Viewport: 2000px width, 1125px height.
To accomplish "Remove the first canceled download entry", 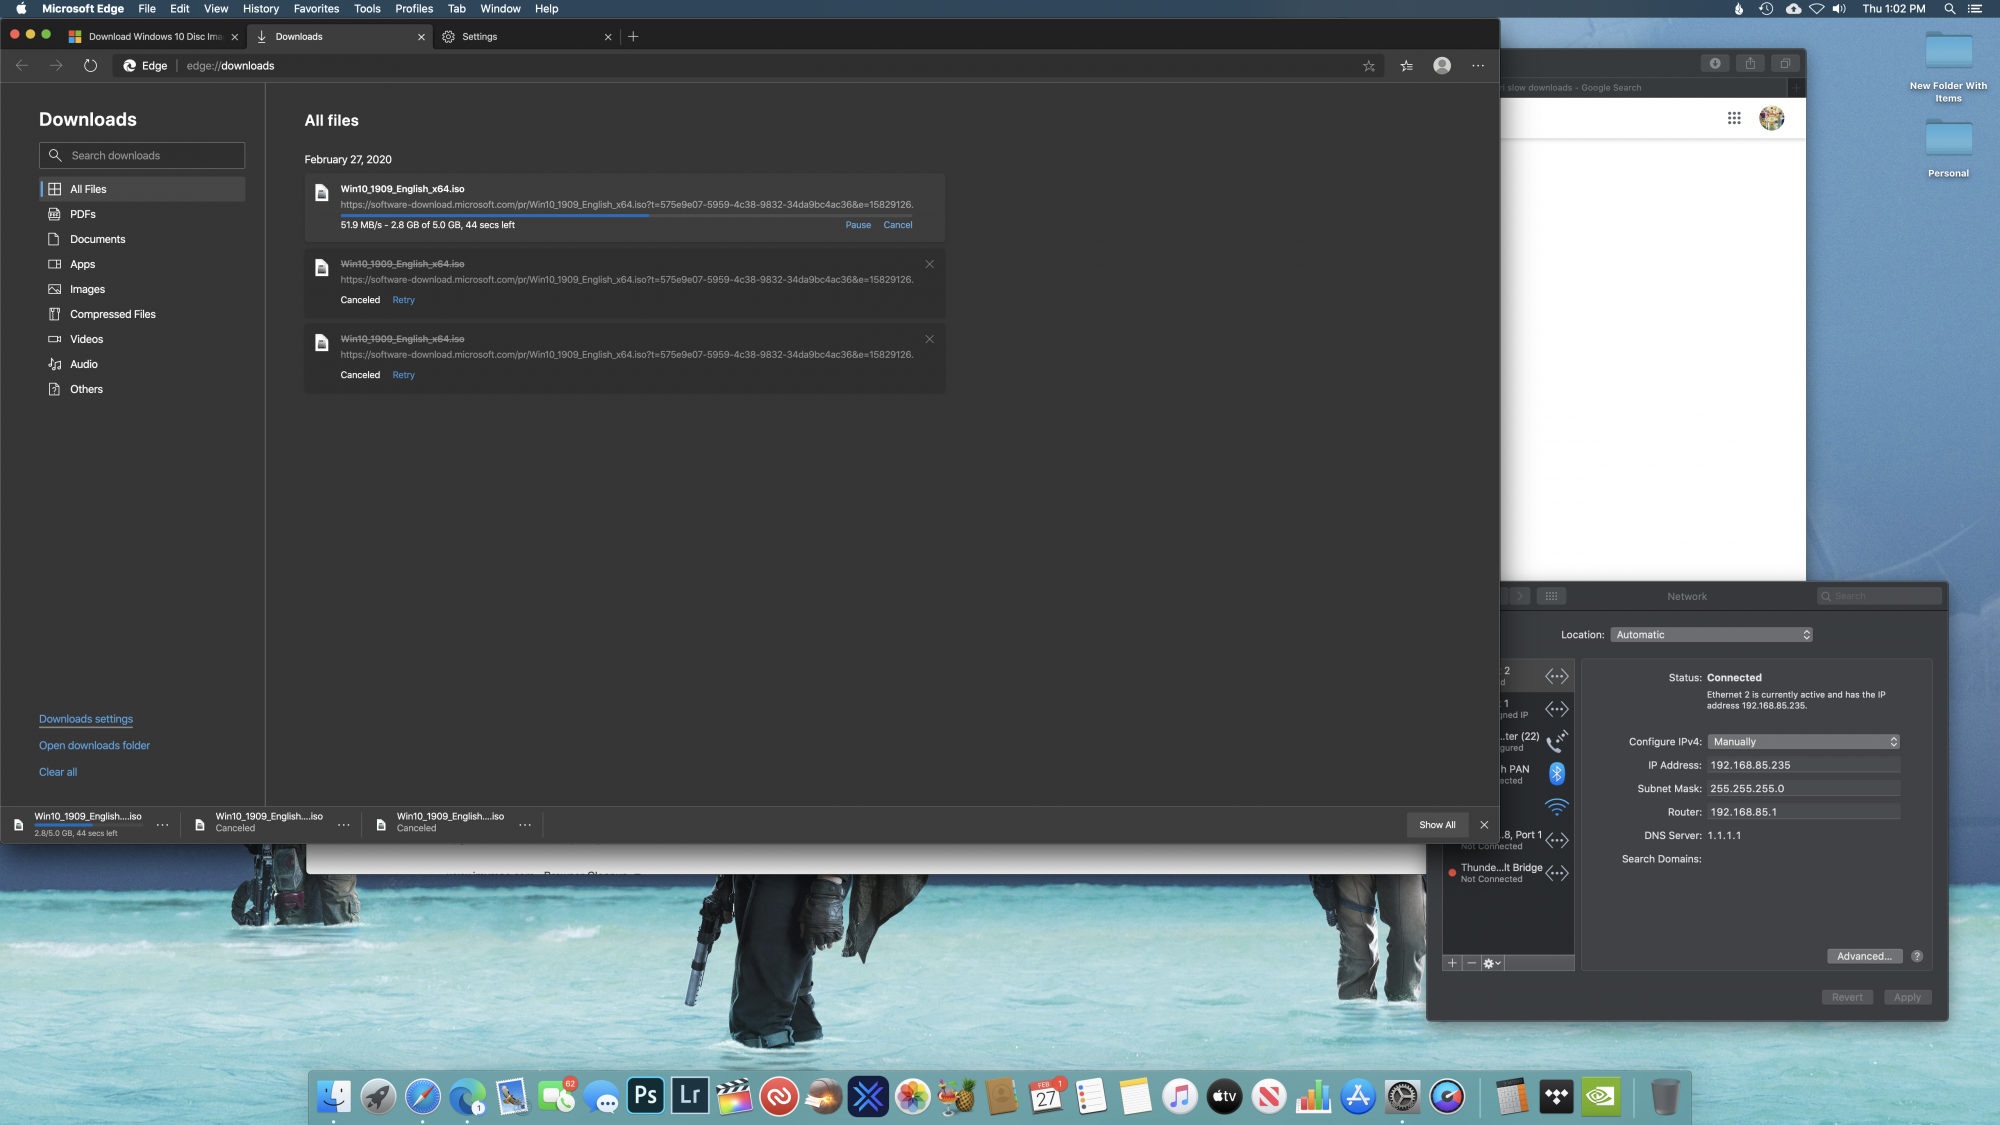I will tap(929, 264).
